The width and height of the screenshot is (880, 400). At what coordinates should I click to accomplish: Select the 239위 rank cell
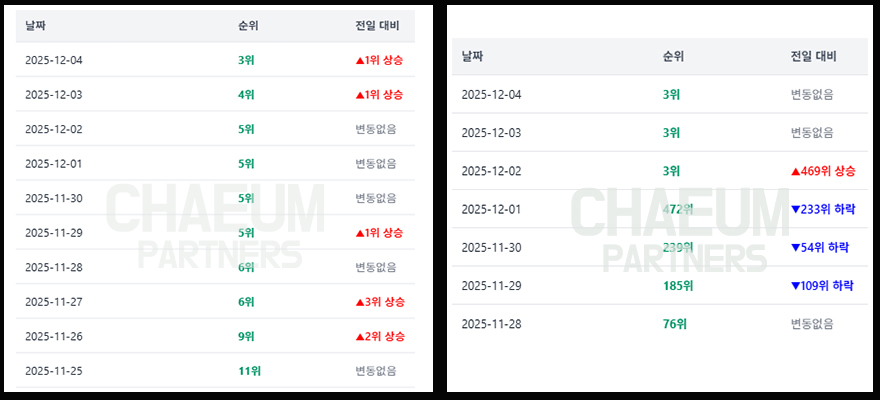[677, 247]
